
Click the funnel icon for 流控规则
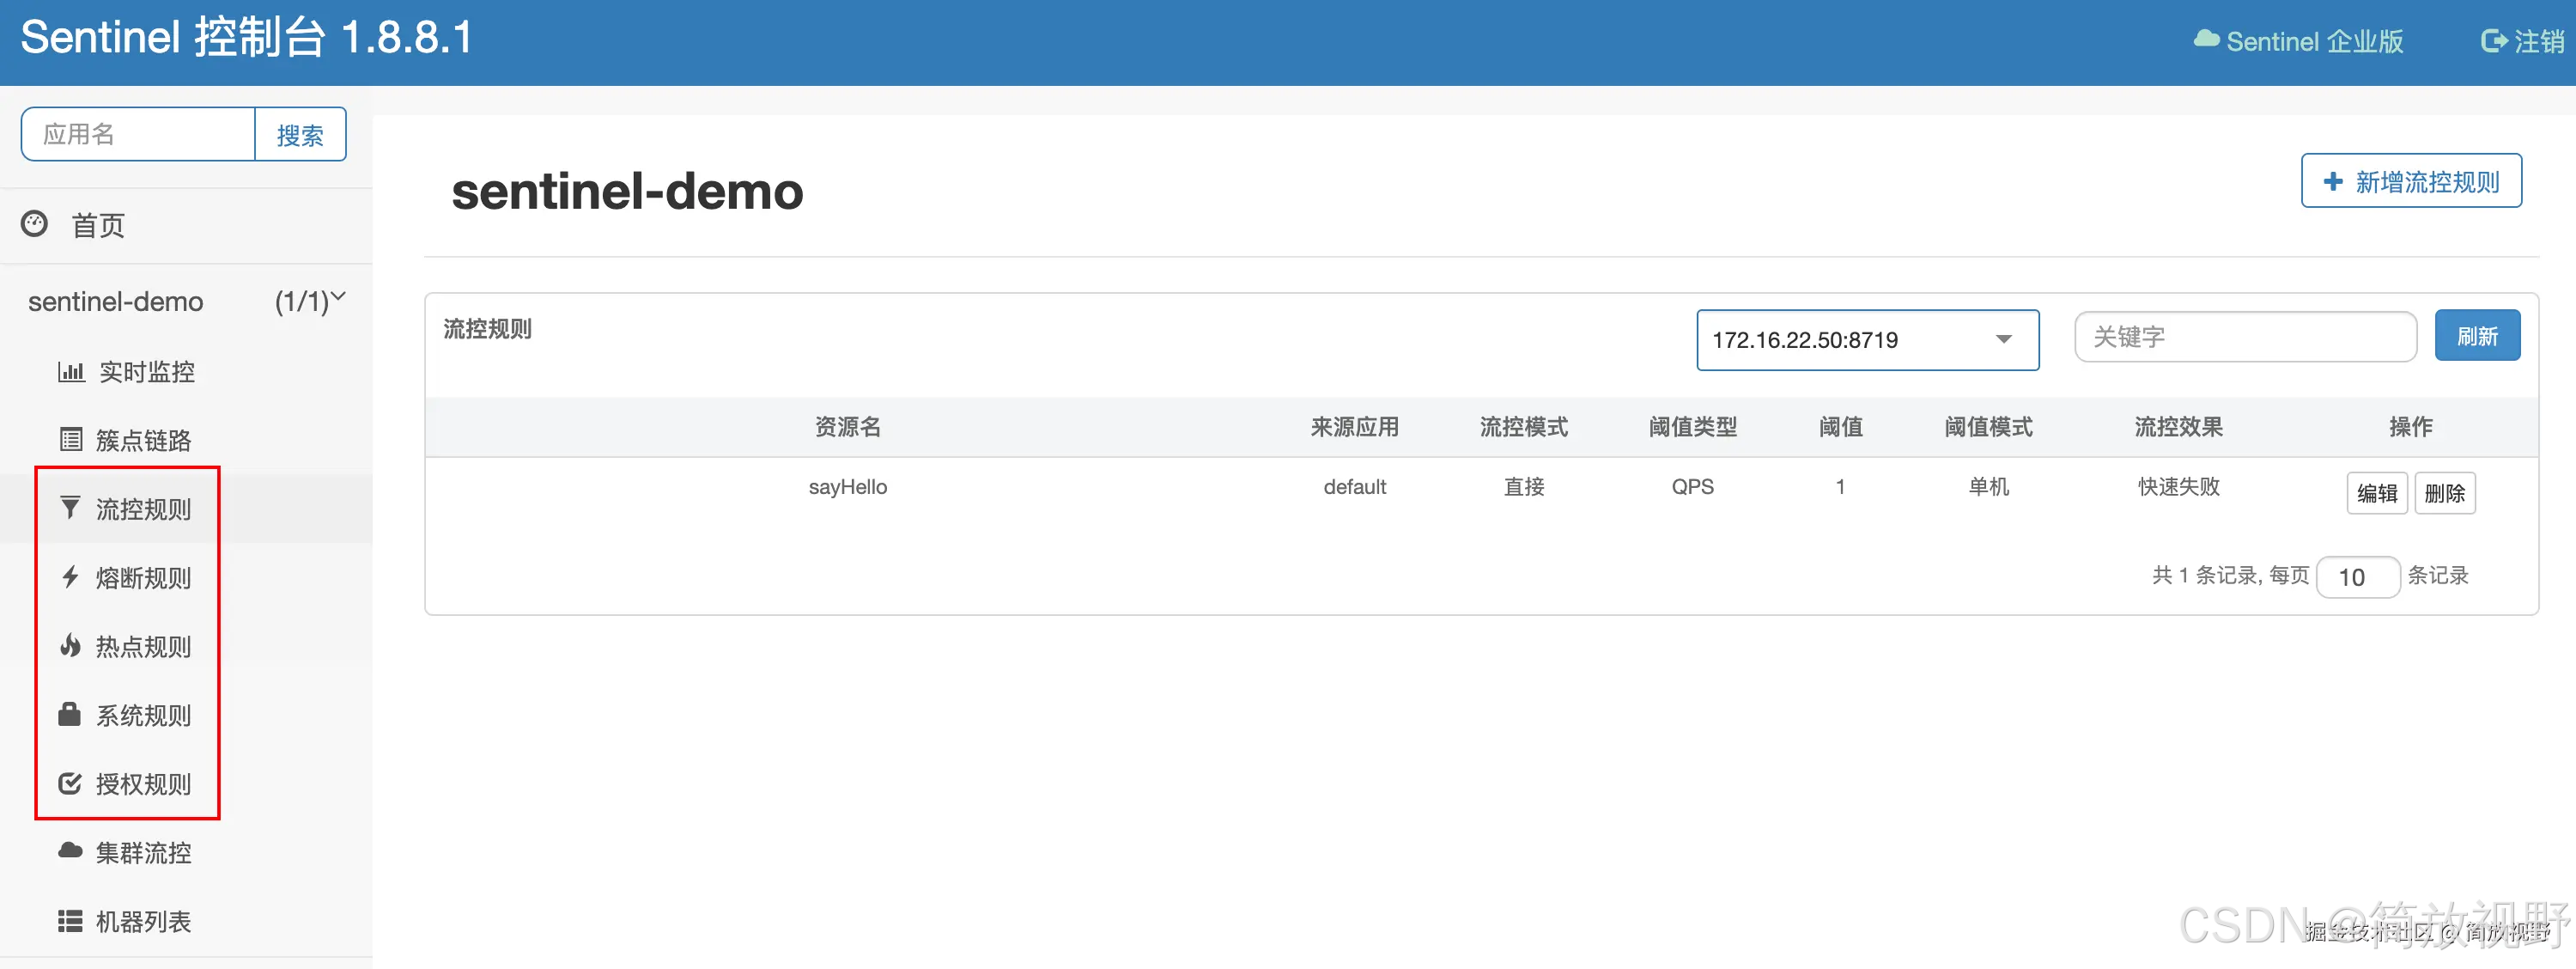click(x=70, y=508)
